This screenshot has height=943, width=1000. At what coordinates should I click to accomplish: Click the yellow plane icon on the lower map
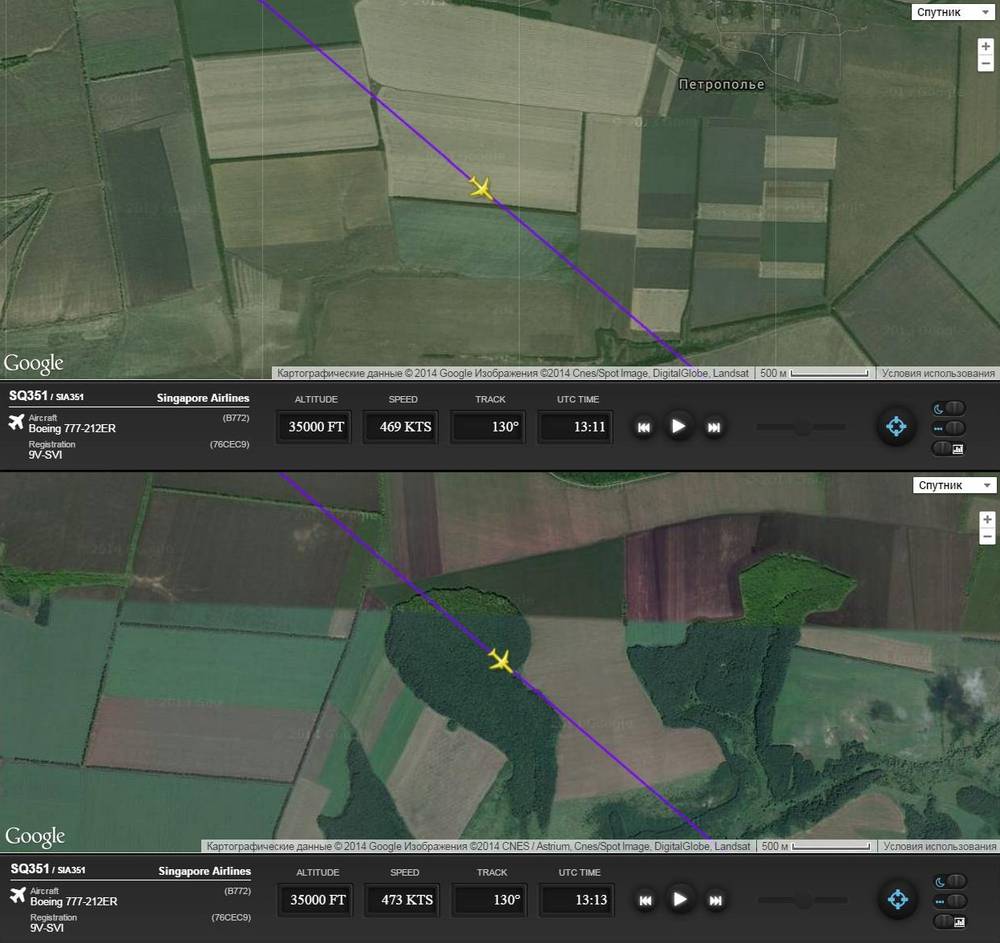[501, 661]
